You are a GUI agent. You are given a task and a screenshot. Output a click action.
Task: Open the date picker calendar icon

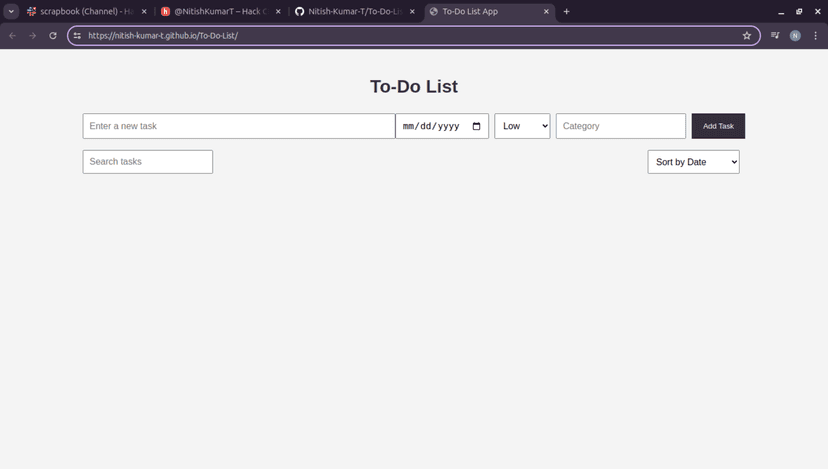tap(476, 126)
